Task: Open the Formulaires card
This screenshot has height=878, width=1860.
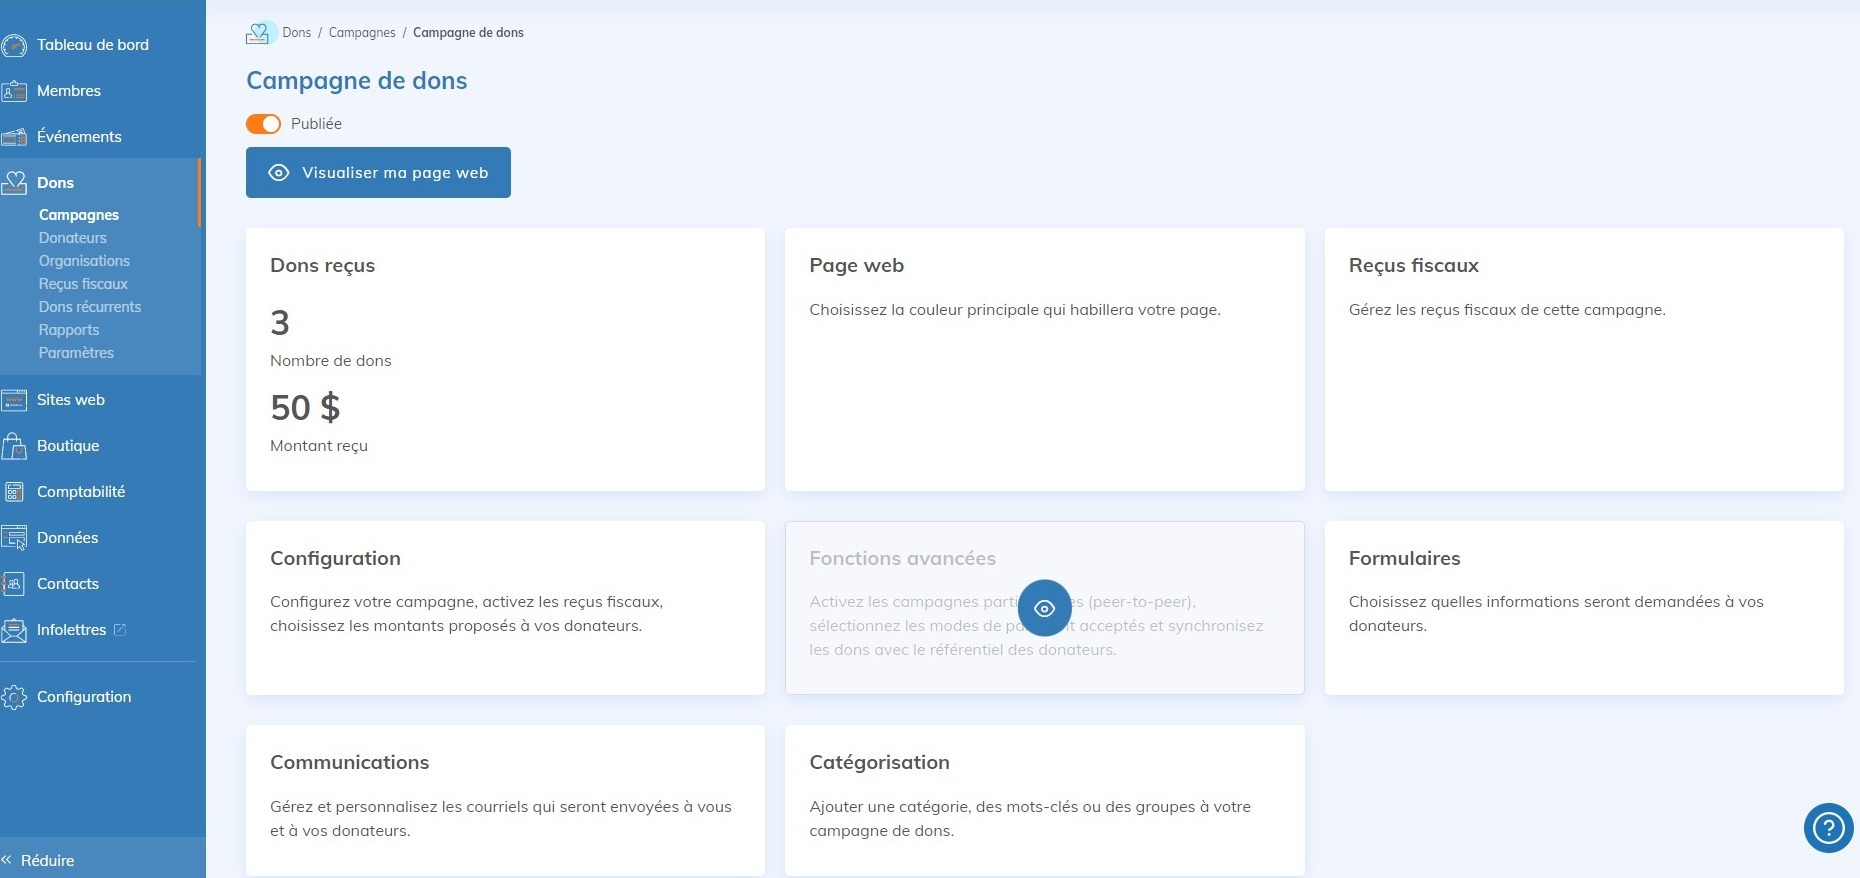Action: pos(1584,608)
